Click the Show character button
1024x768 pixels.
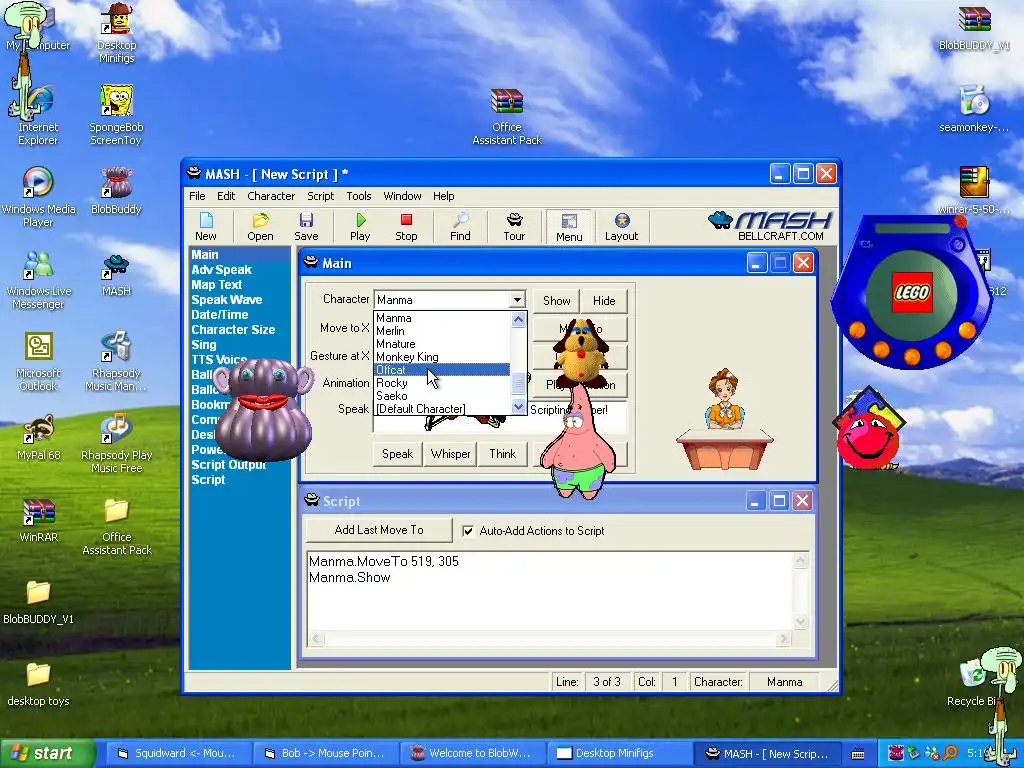point(556,300)
